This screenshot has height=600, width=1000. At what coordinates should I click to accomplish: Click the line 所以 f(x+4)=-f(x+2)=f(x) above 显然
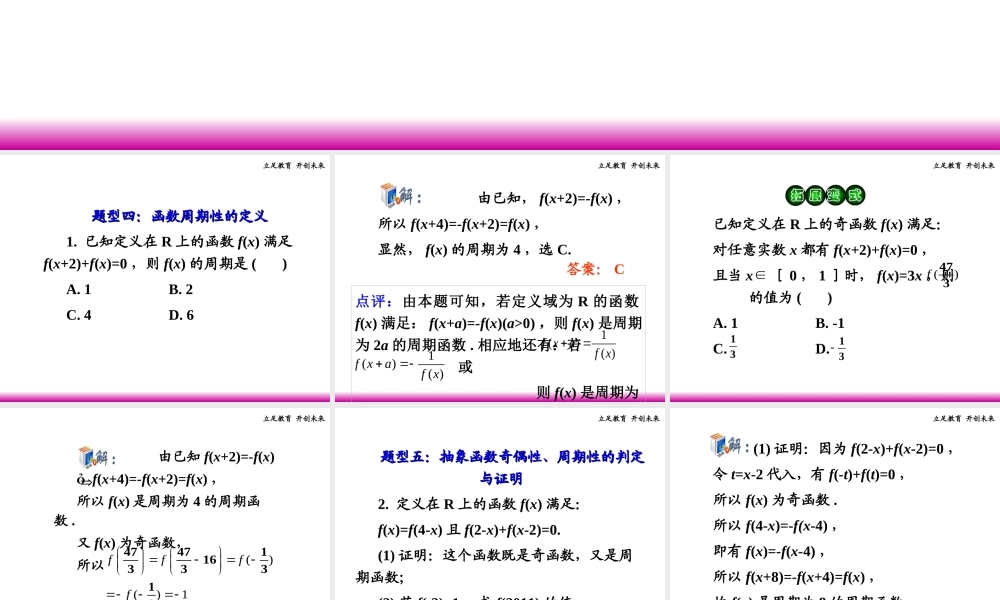click(459, 224)
